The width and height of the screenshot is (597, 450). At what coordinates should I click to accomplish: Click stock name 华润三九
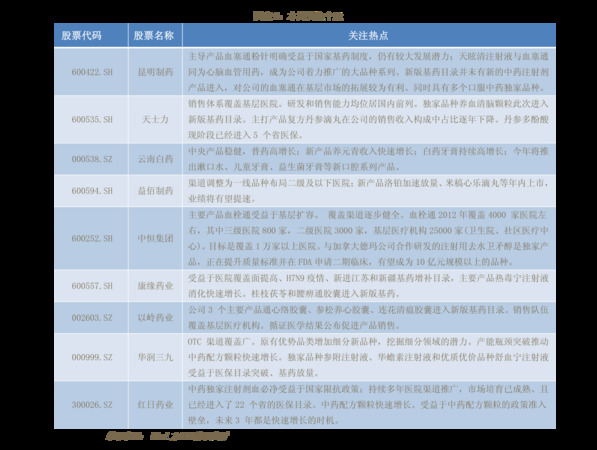tap(155, 357)
